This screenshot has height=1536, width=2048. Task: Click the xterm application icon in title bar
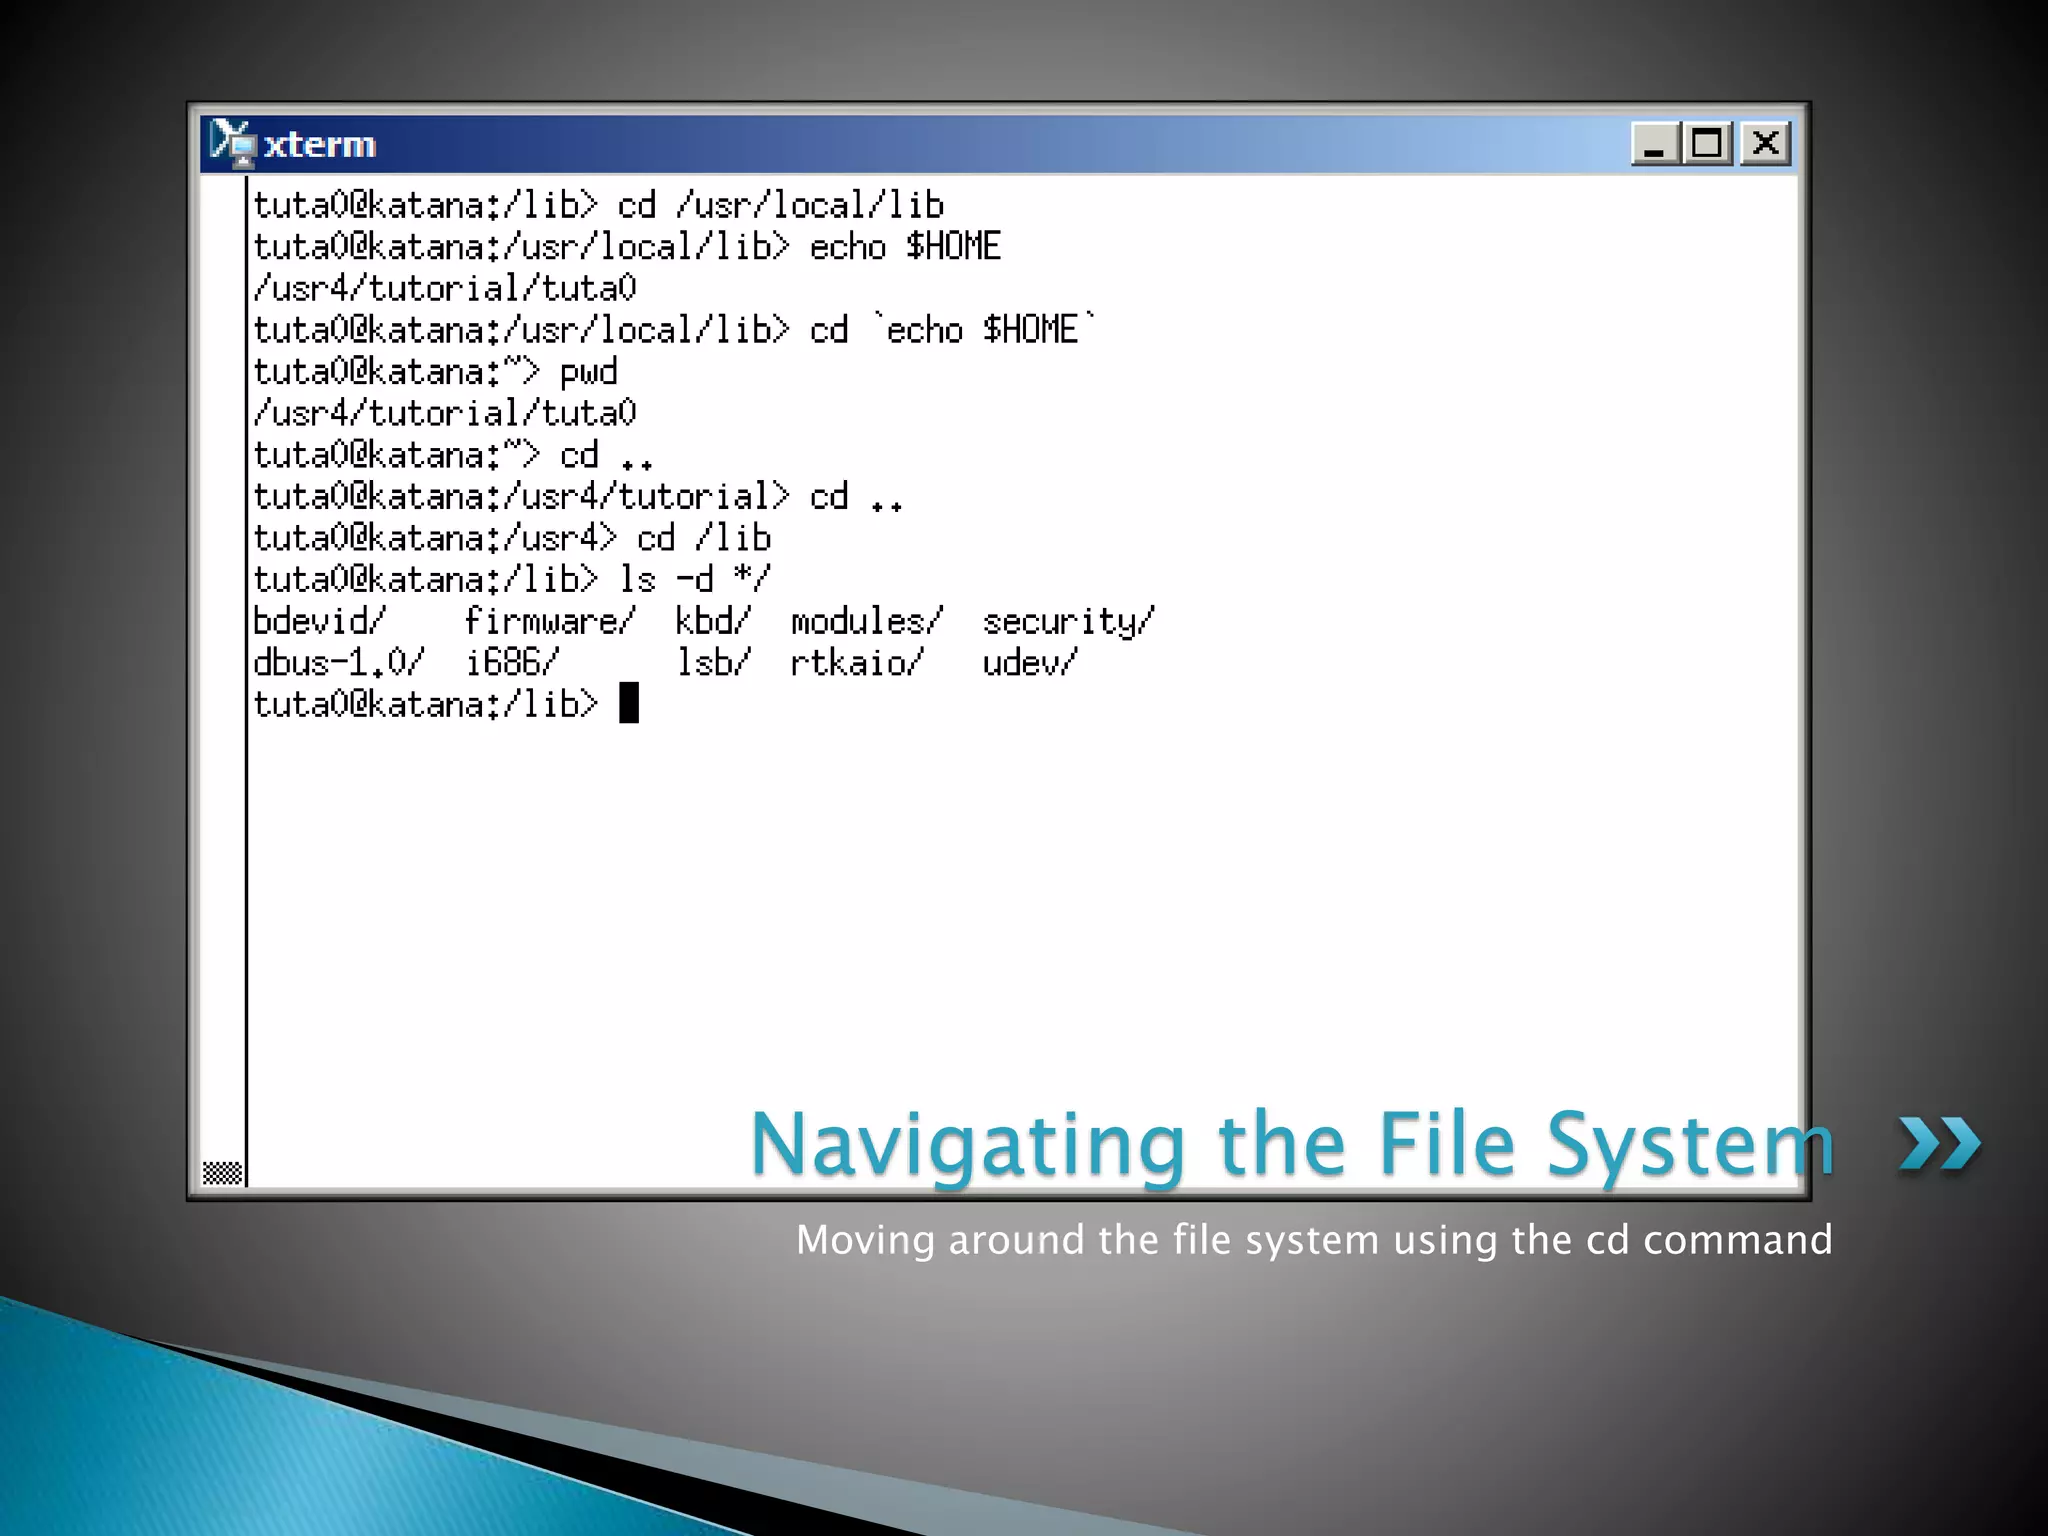click(x=233, y=144)
